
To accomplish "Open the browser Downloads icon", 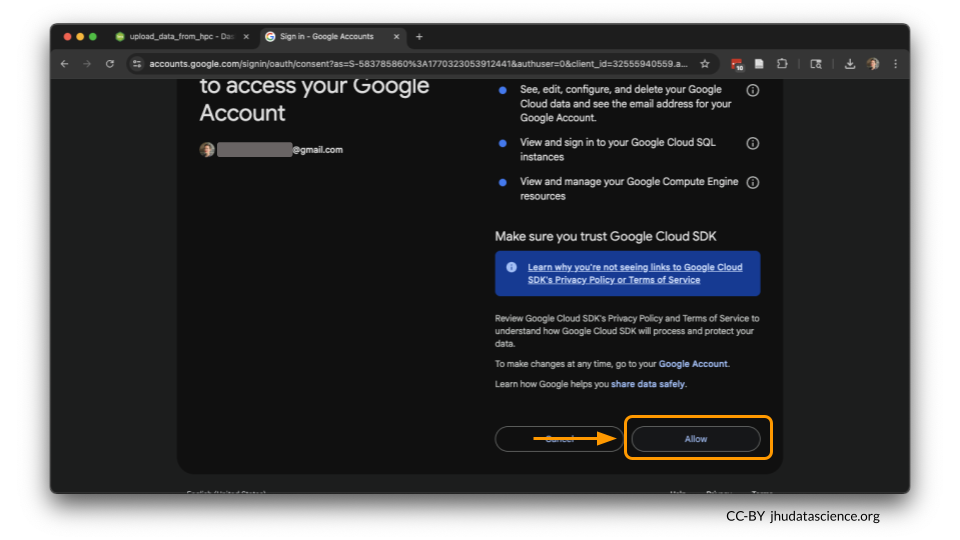I will 849,64.
